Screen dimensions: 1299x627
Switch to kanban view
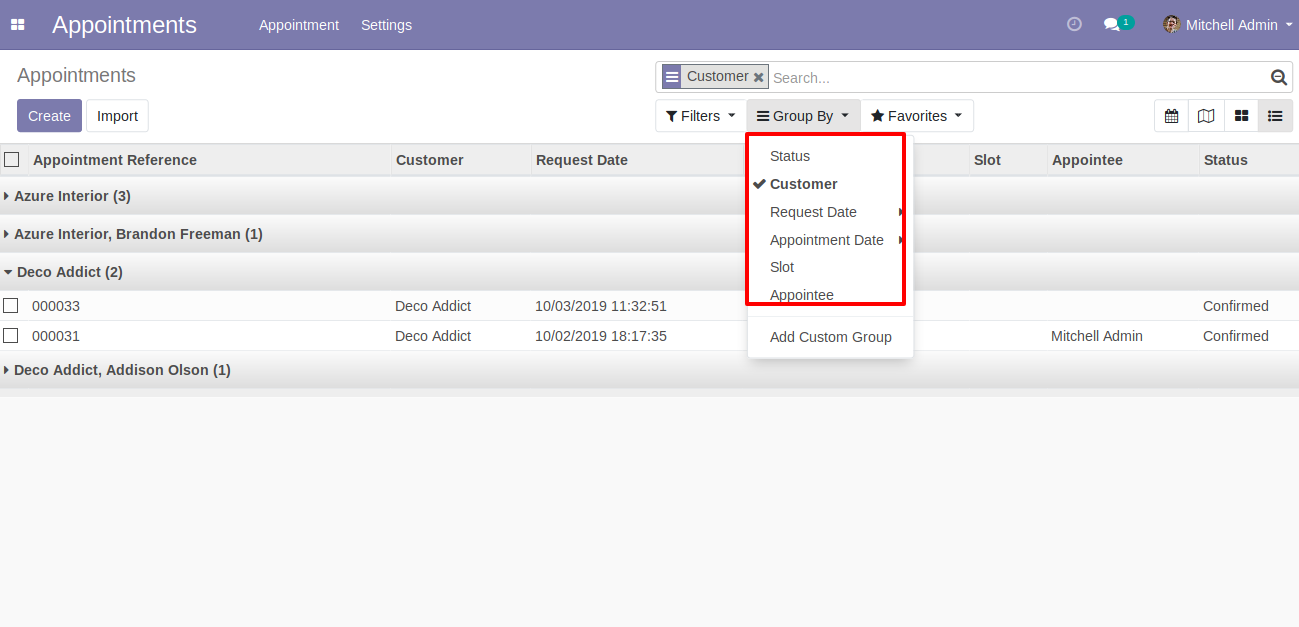(x=1241, y=116)
